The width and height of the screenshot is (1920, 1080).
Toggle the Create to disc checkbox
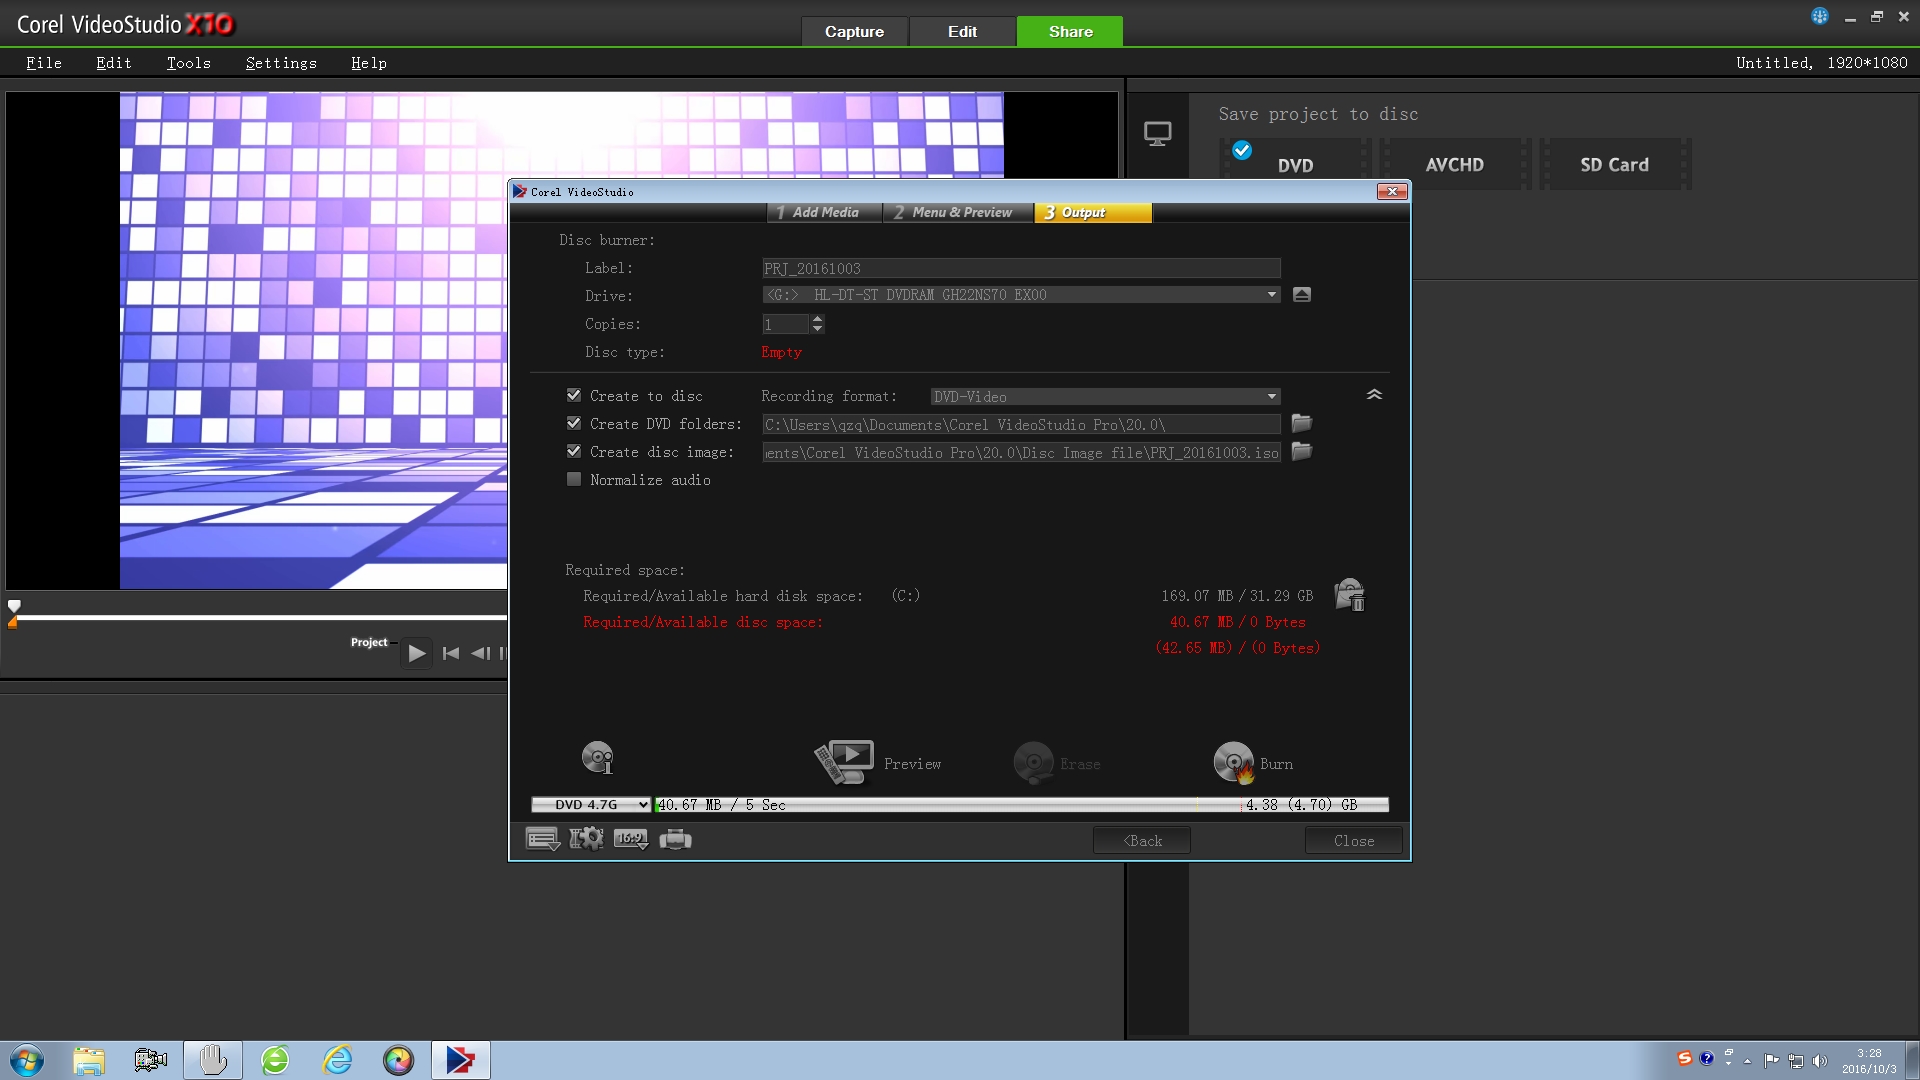pyautogui.click(x=574, y=395)
